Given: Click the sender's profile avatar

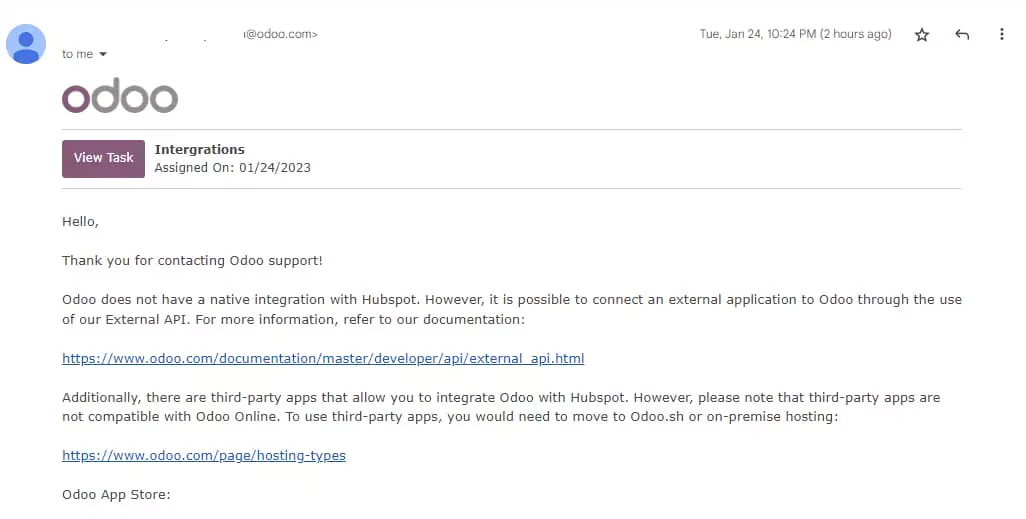Looking at the screenshot, I should click(26, 44).
